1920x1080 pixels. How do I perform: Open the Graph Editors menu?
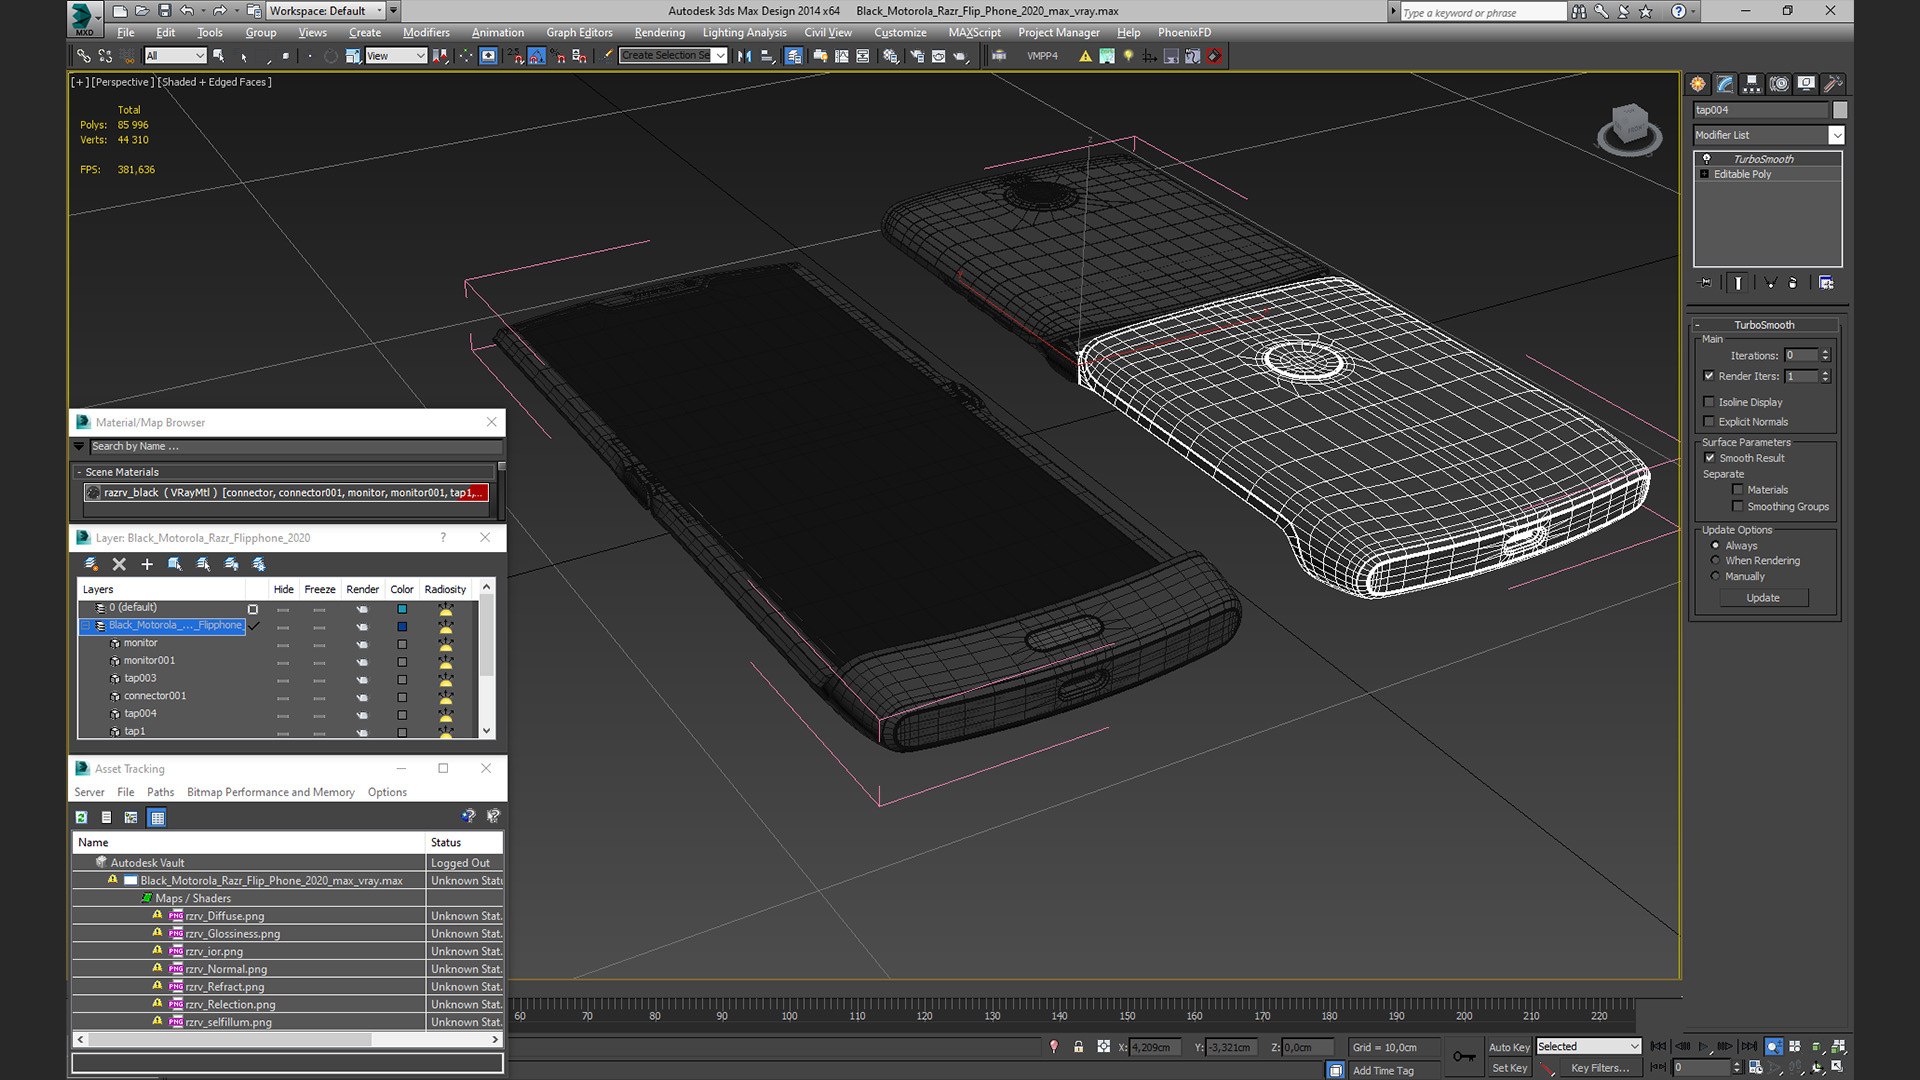pyautogui.click(x=579, y=33)
